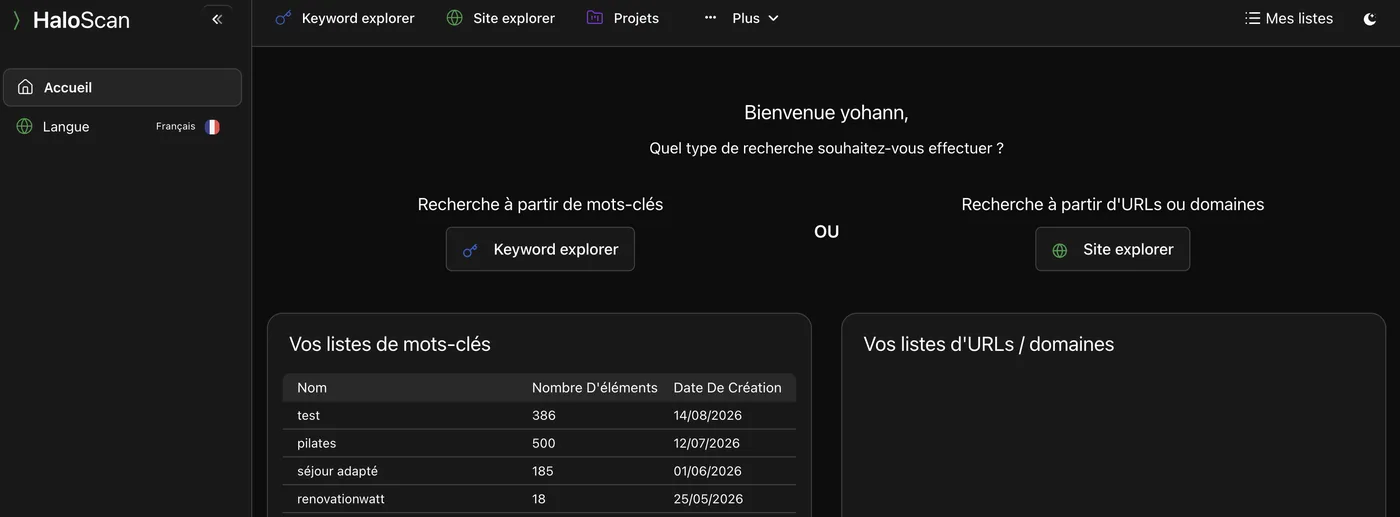Viewport: 1400px width, 517px height.
Task: Sort by the Nom column header
Action: [312, 388]
